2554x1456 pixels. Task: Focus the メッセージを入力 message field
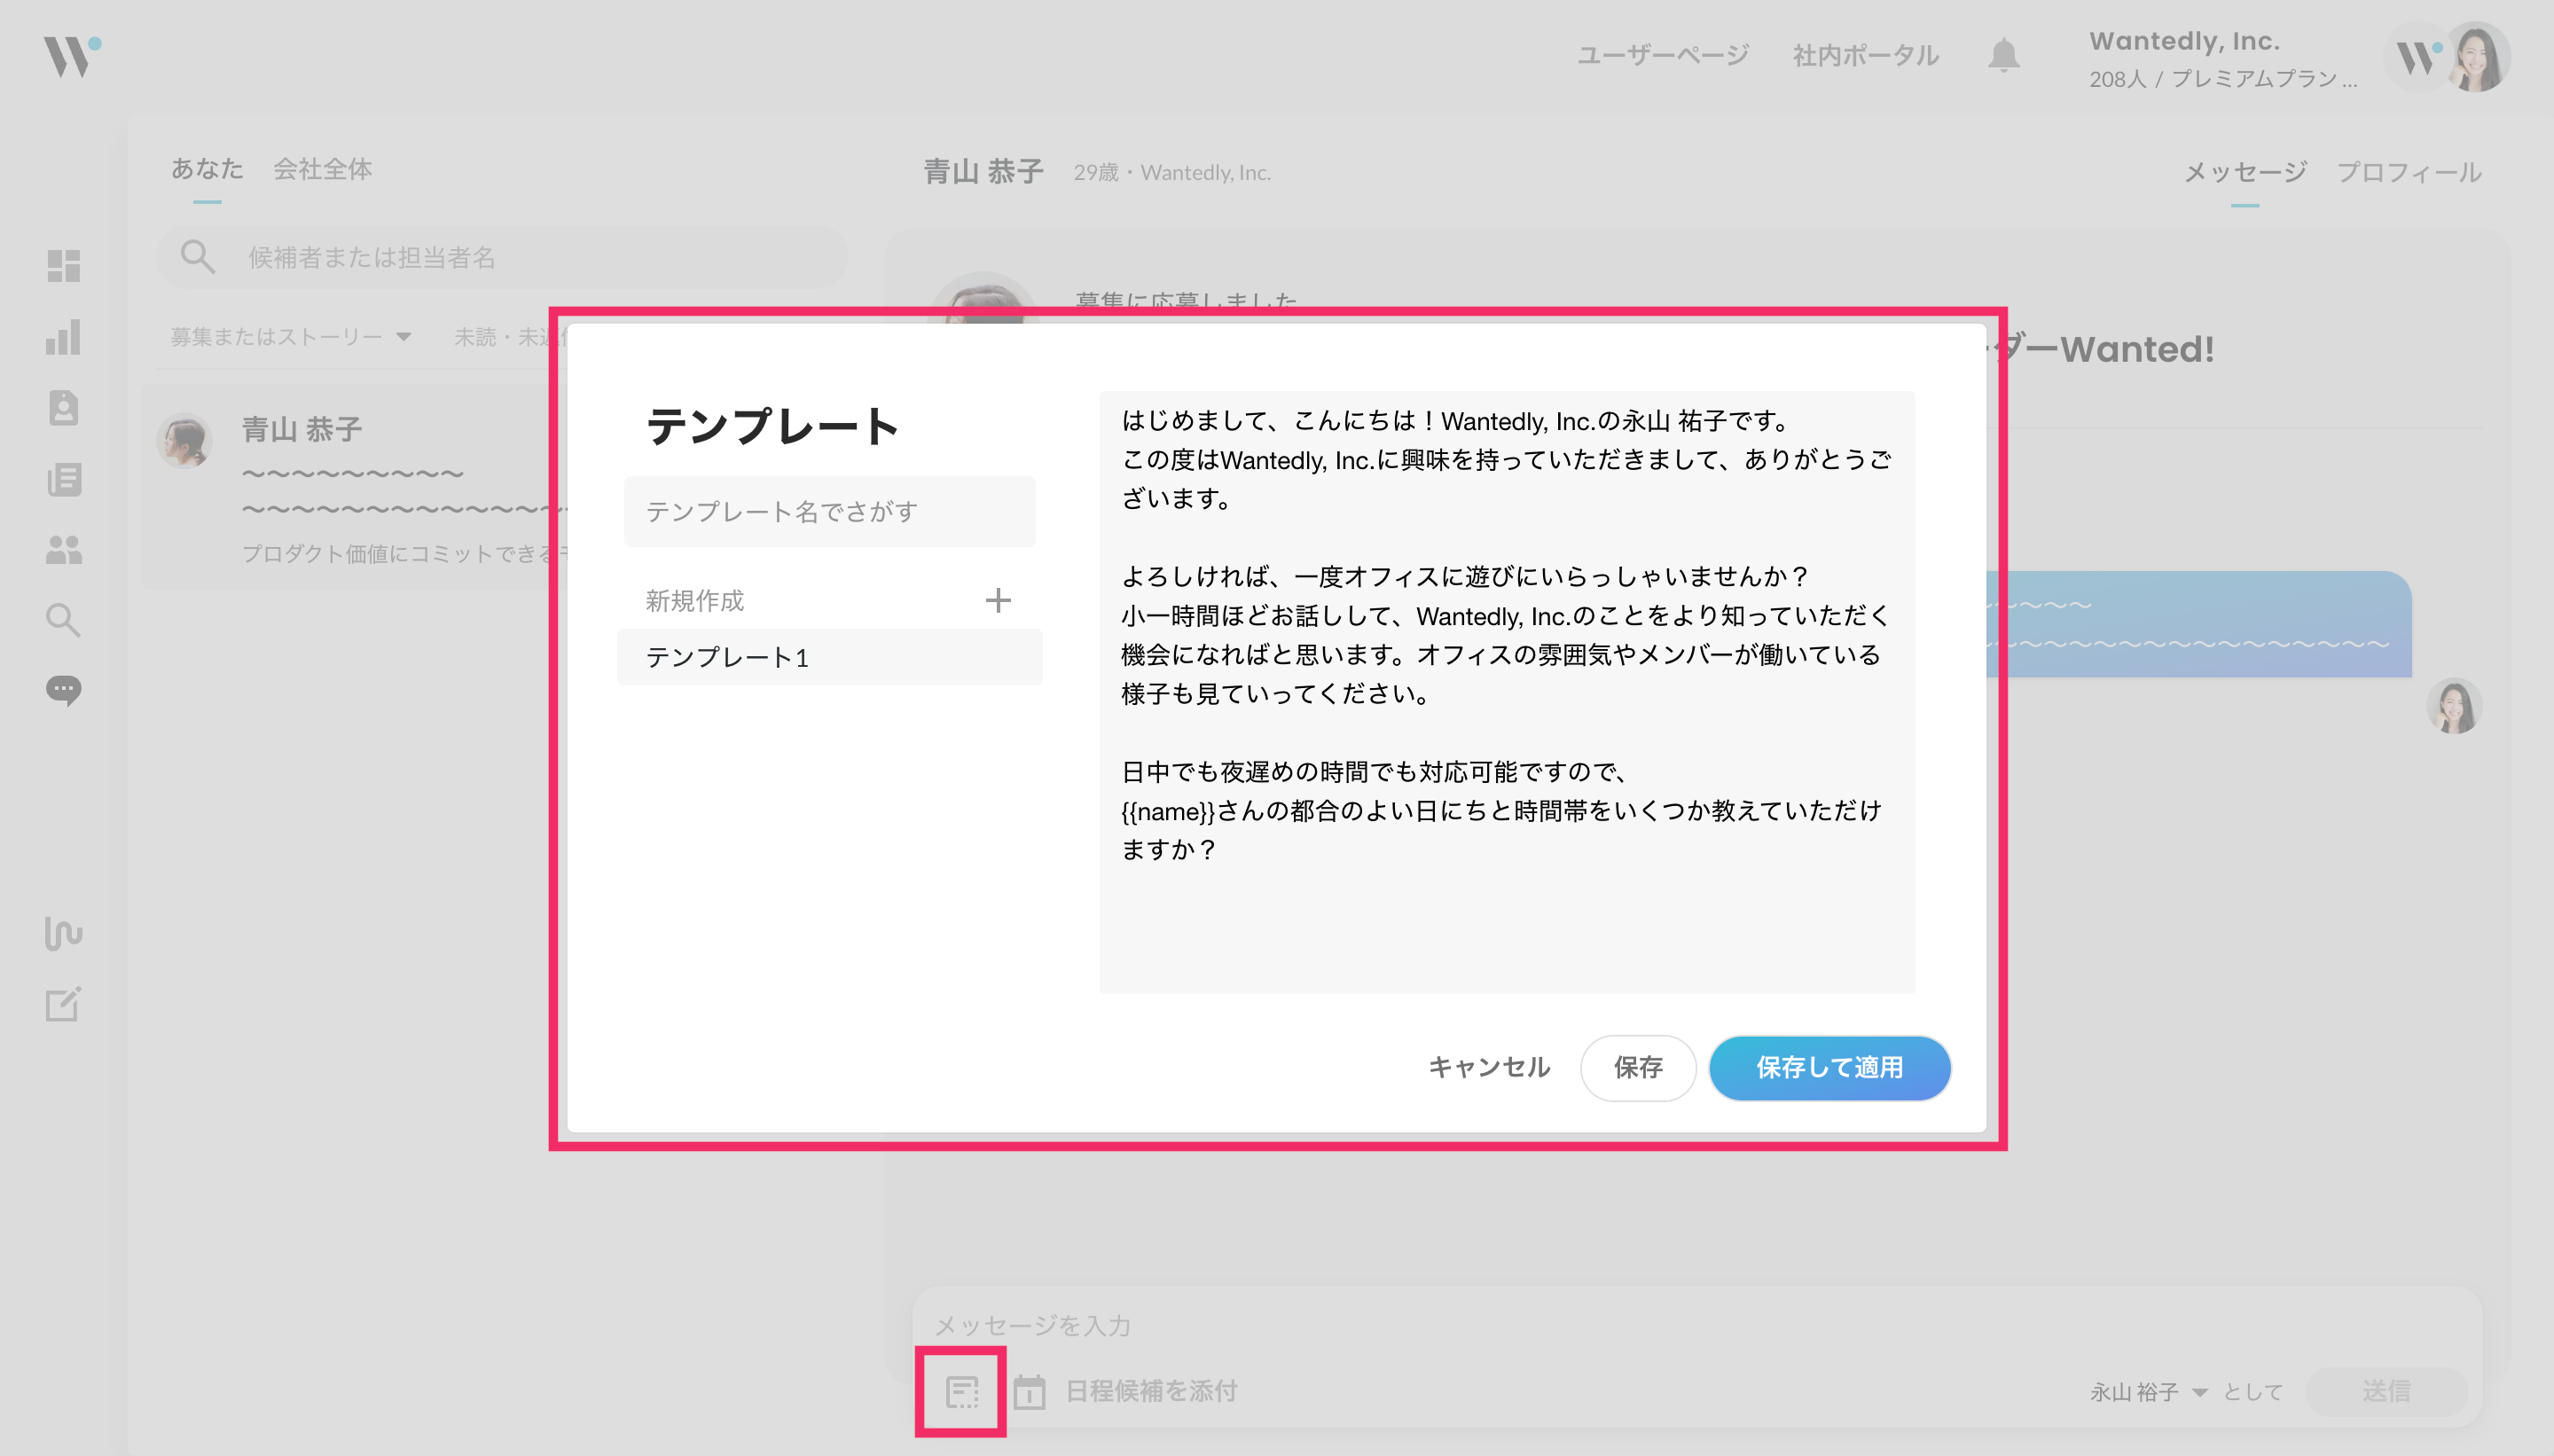pos(1696,1325)
